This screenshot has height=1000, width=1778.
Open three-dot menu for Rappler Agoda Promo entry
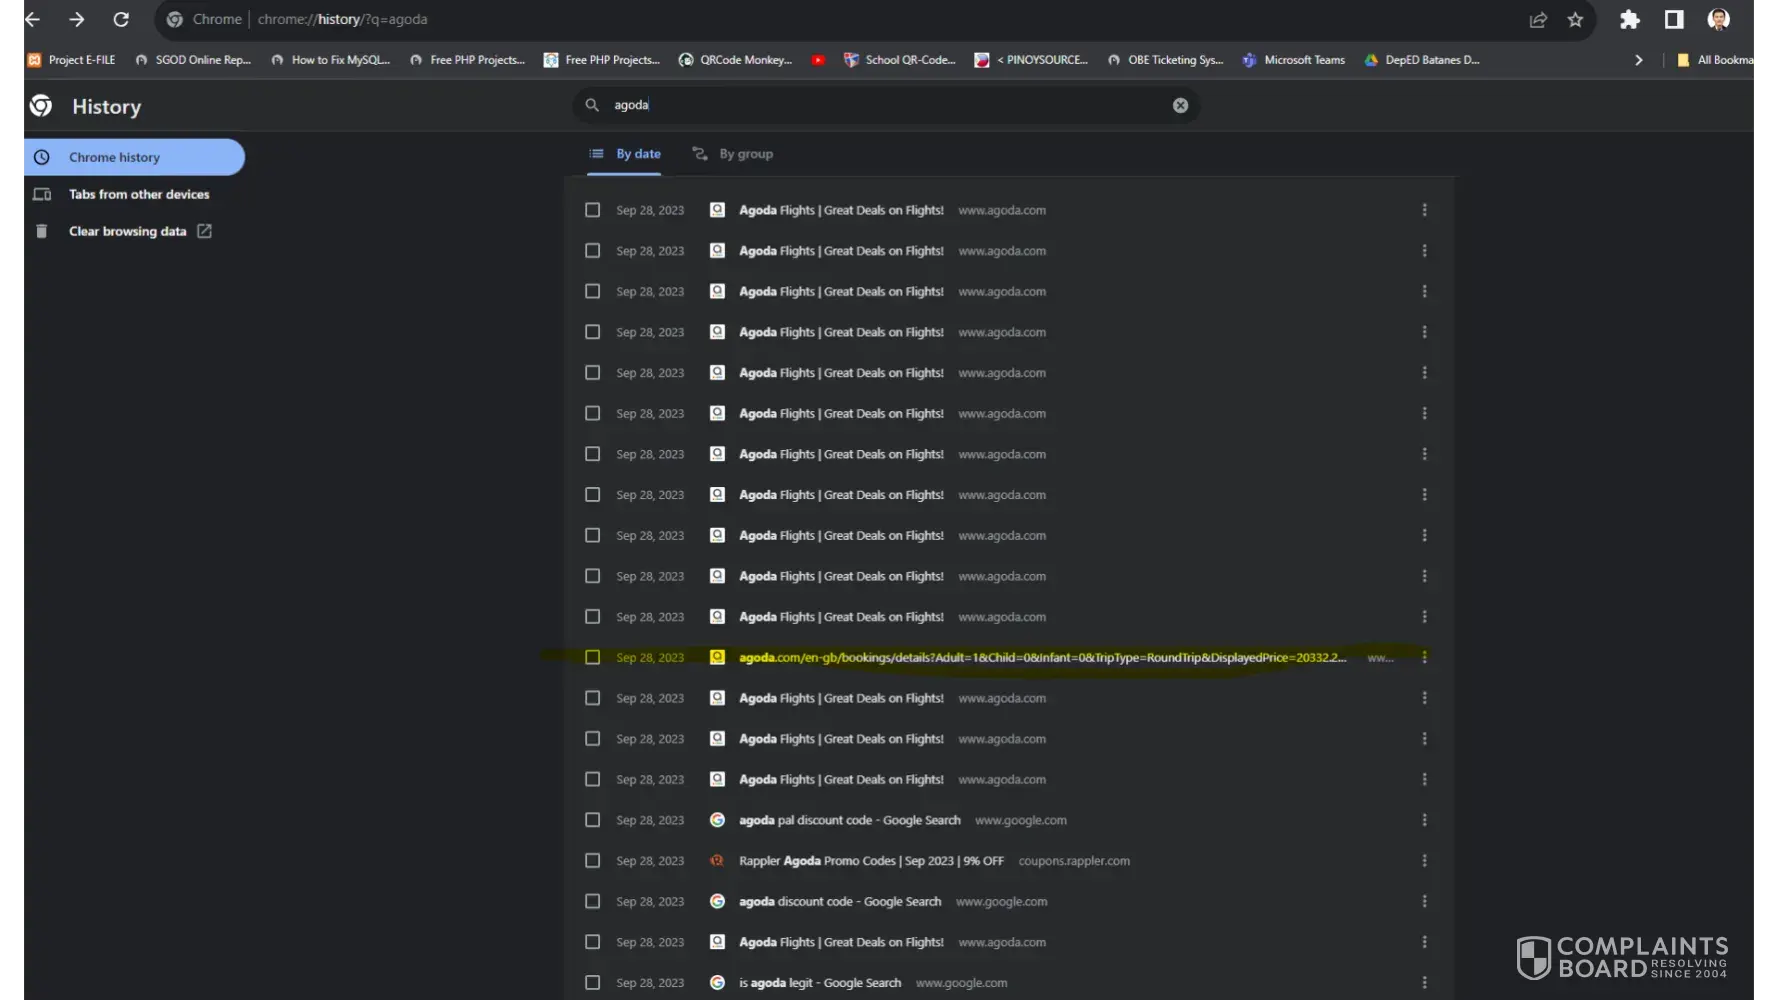(1424, 861)
